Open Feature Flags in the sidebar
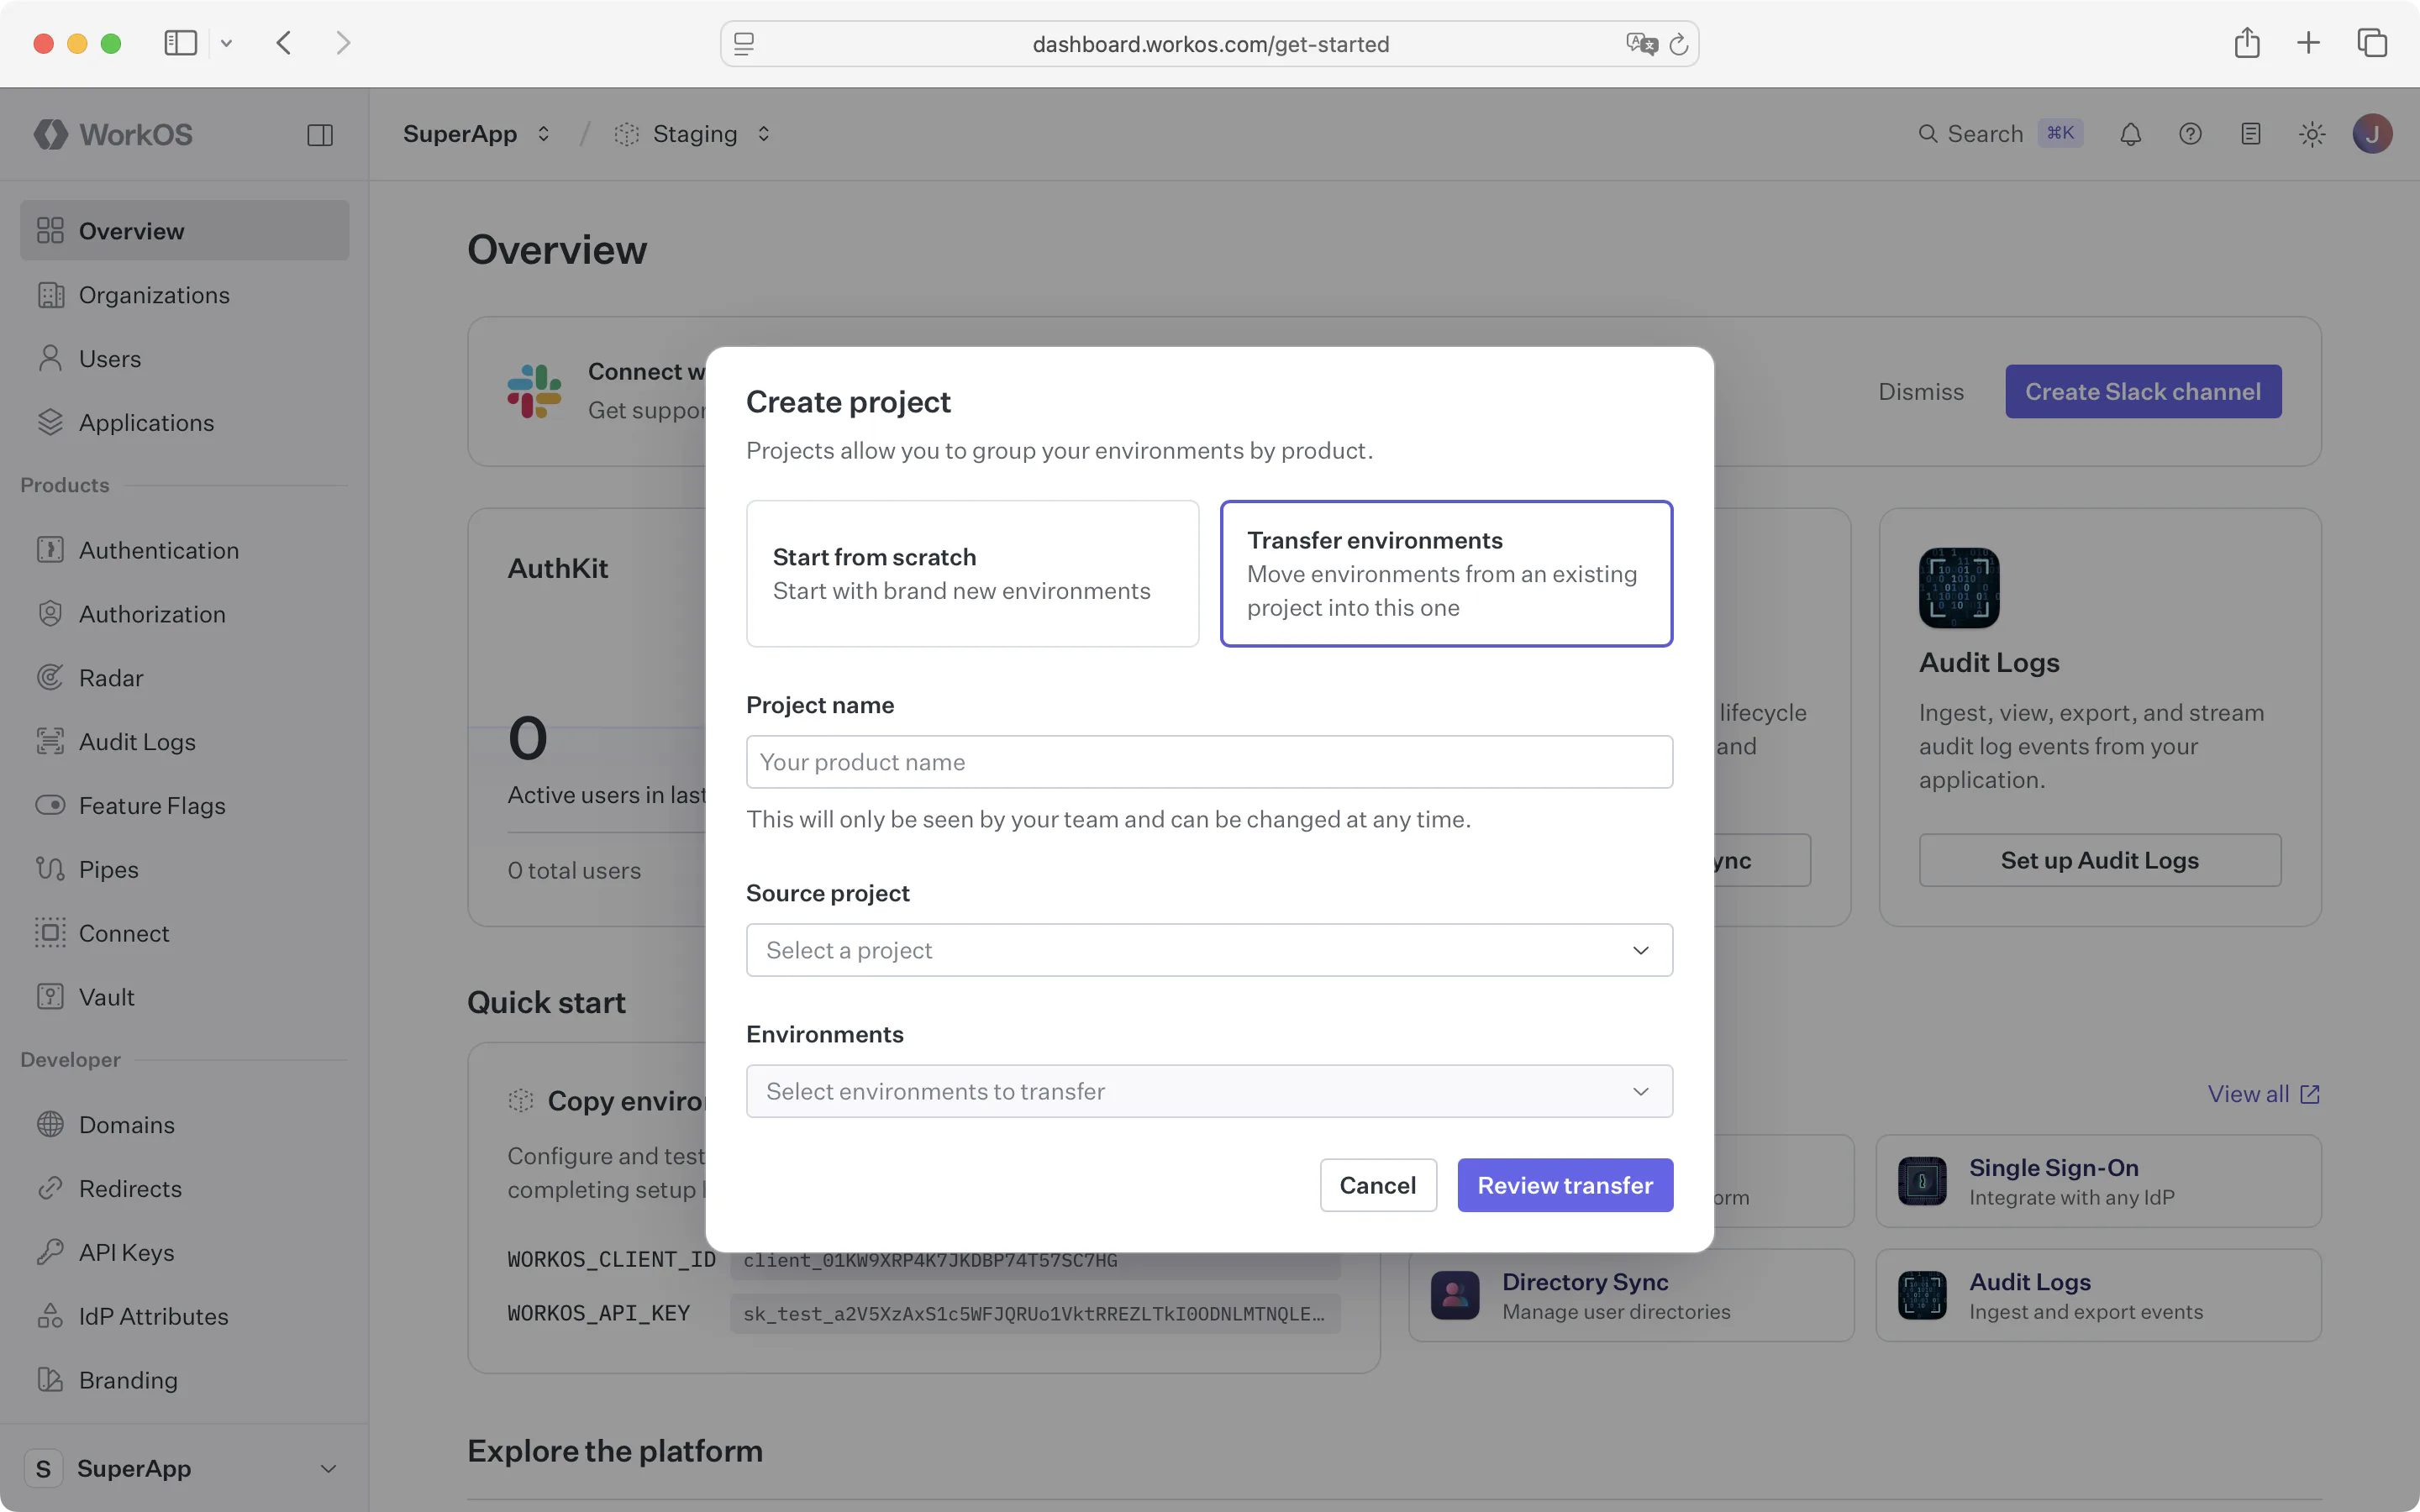 [x=184, y=805]
